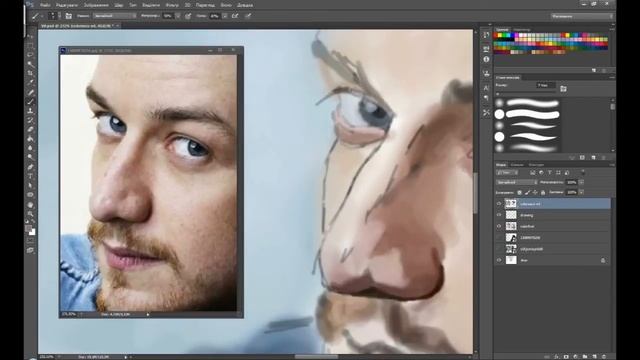Open the layer opacity slider arrow
640x360 pixels.
pyautogui.click(x=581, y=182)
